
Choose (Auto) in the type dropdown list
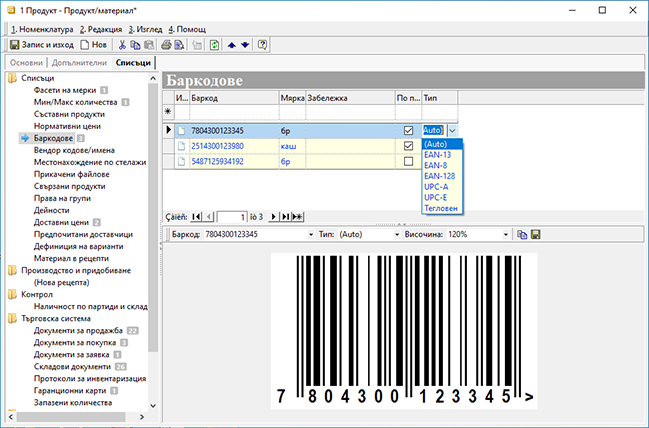click(x=442, y=144)
